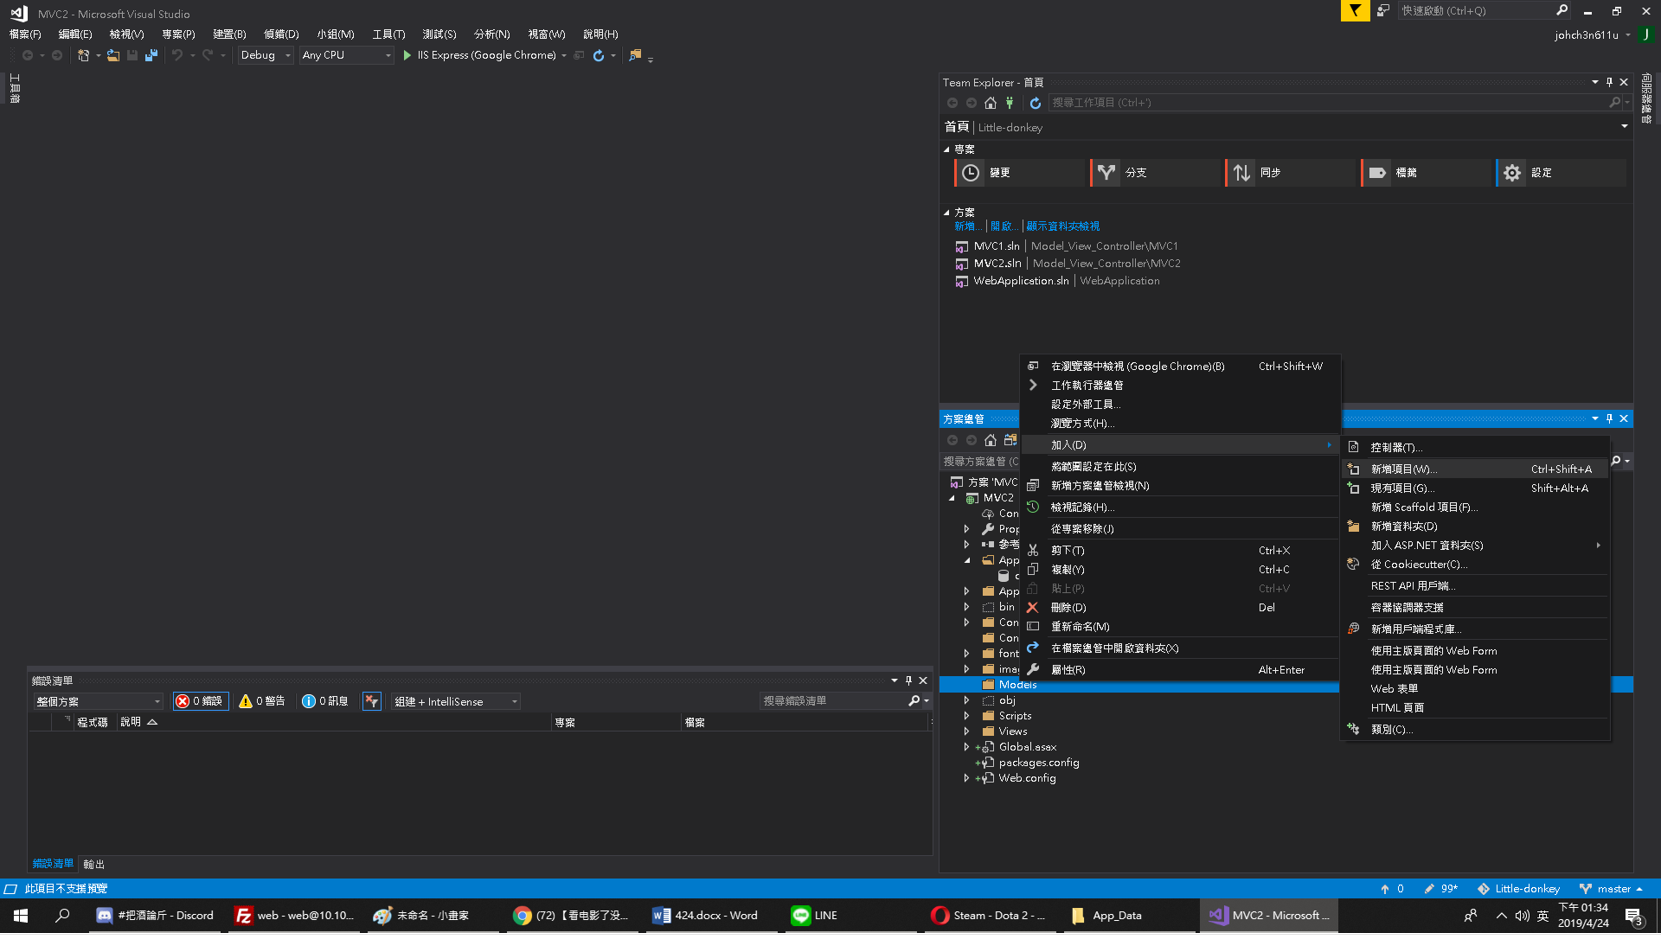Switch to the 錯誤清單 tab
This screenshot has width=1661, height=935.
[53, 864]
